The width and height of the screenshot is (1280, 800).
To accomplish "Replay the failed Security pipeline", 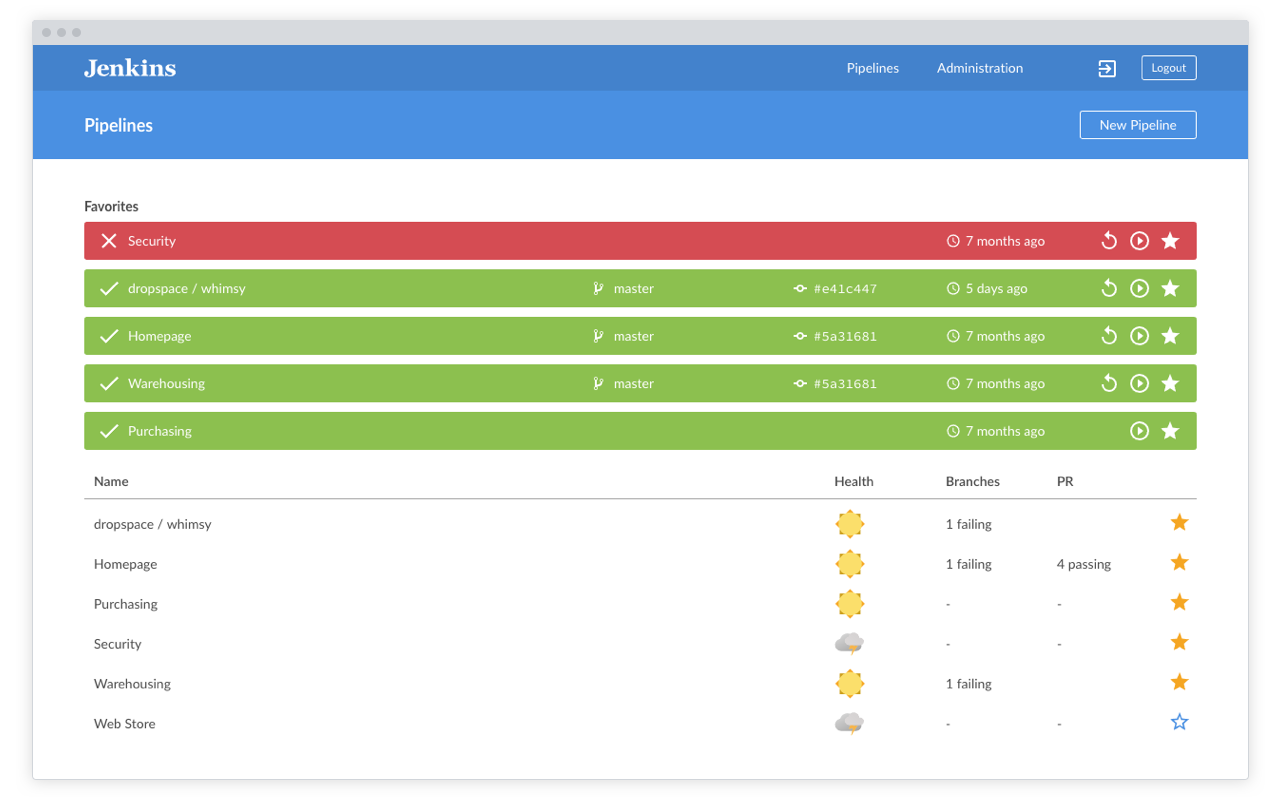I will [x=1108, y=240].
